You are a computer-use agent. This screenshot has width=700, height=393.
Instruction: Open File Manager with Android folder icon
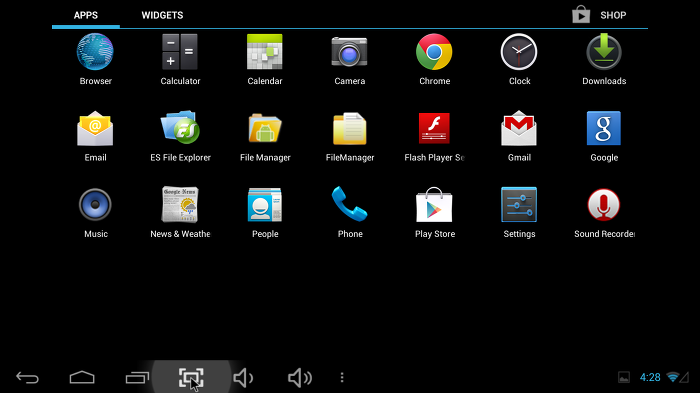point(265,129)
